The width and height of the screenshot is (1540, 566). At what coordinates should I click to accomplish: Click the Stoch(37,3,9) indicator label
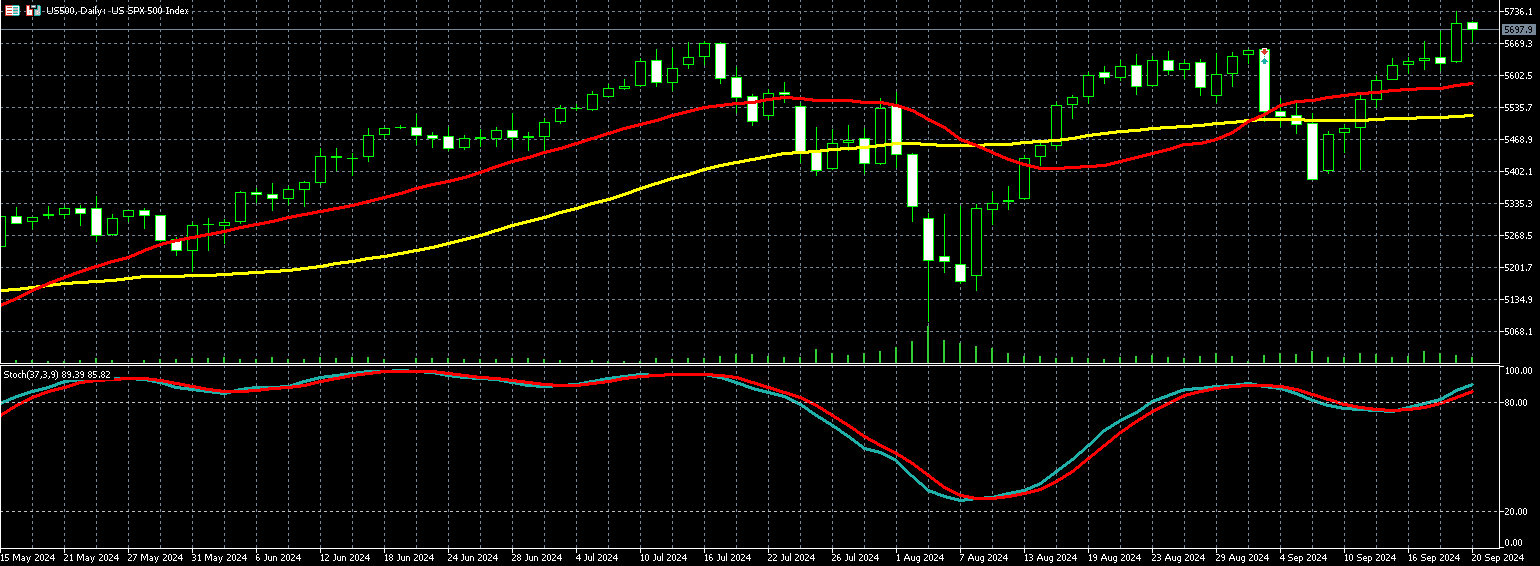tap(56, 374)
